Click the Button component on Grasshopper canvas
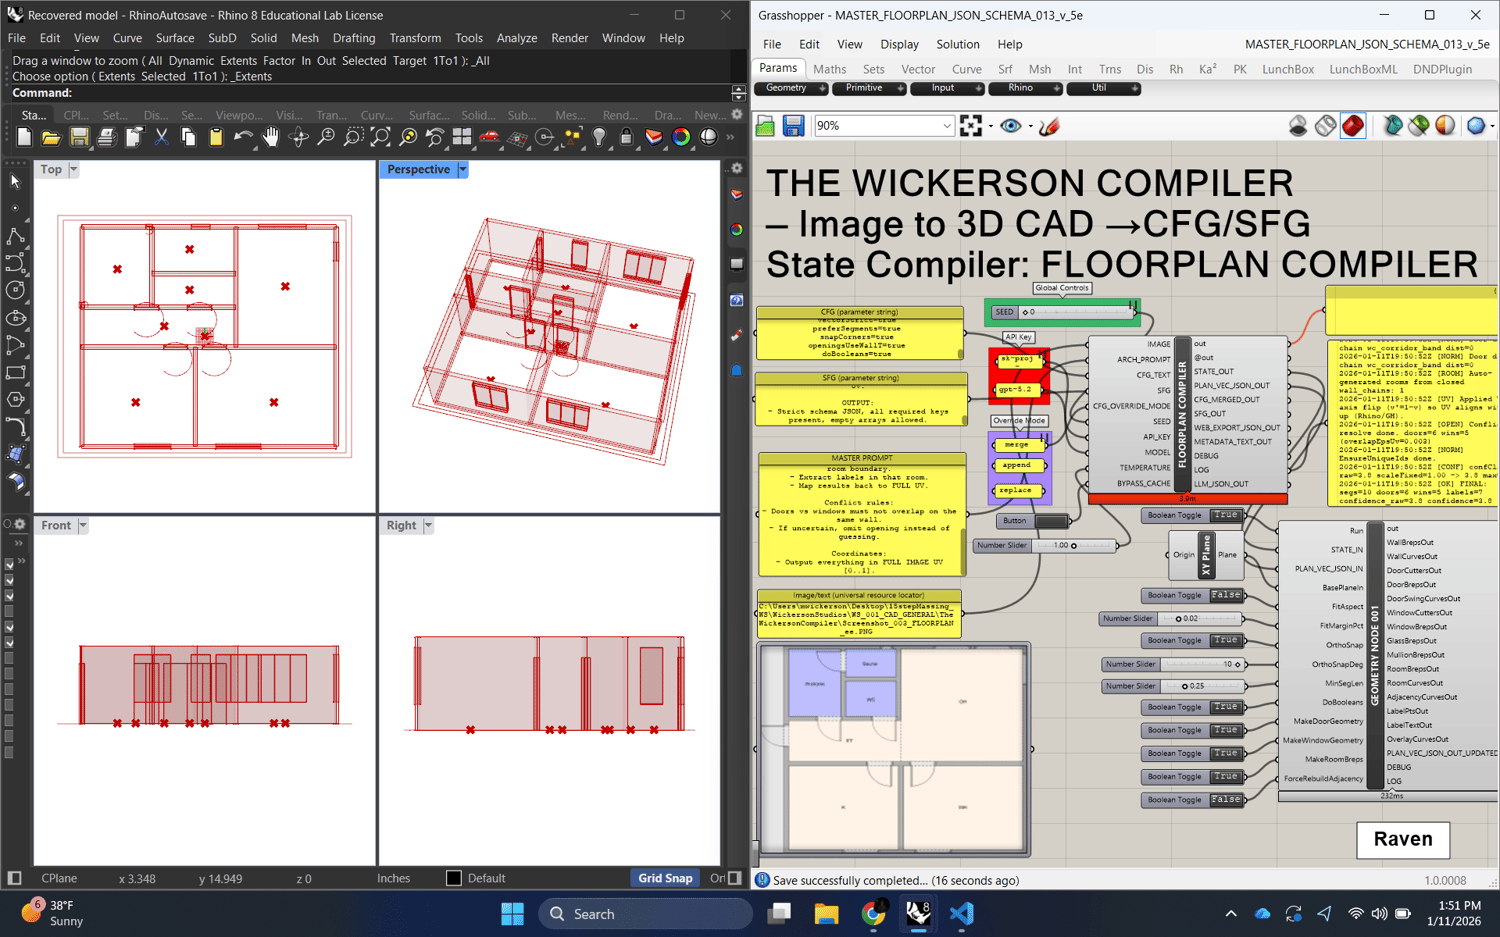The height and width of the screenshot is (937, 1500). point(1034,521)
